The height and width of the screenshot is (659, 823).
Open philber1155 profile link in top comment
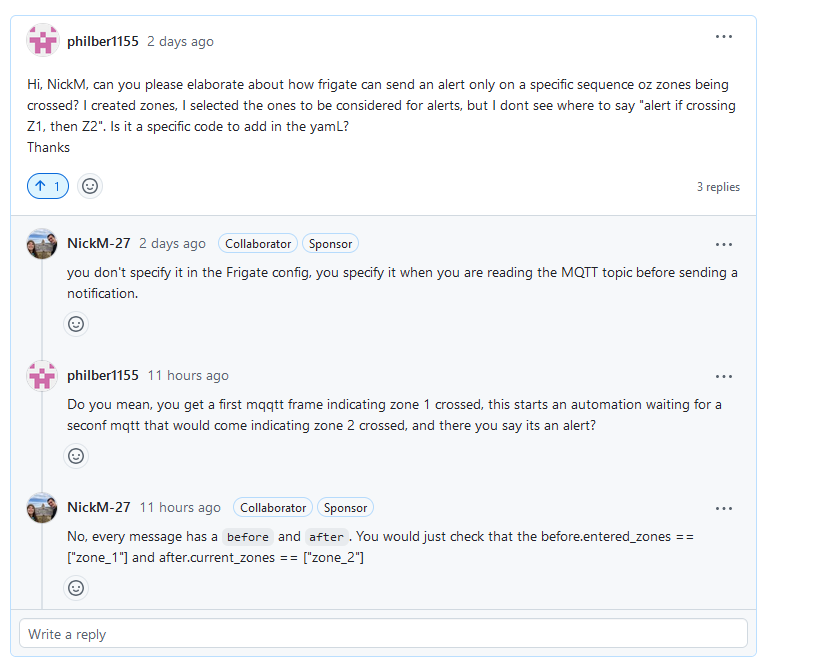[103, 41]
